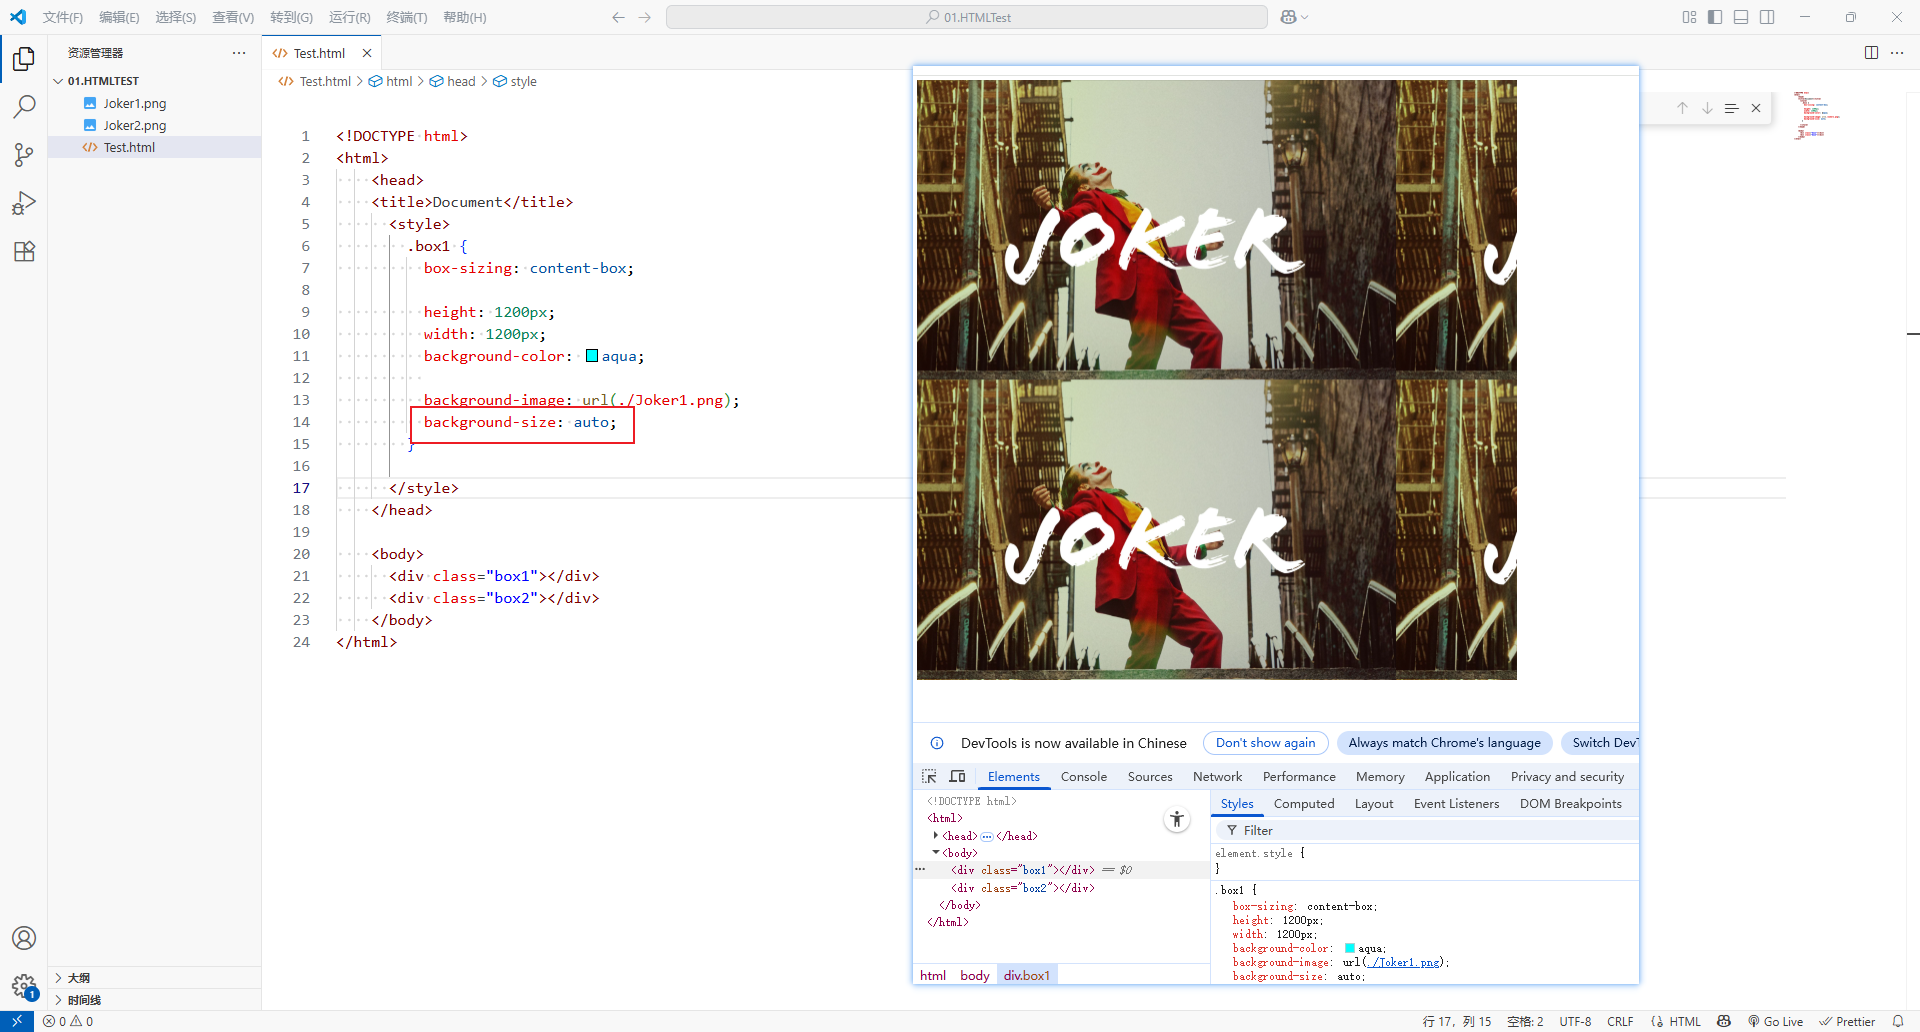Toggle the bottom panel

(1741, 17)
